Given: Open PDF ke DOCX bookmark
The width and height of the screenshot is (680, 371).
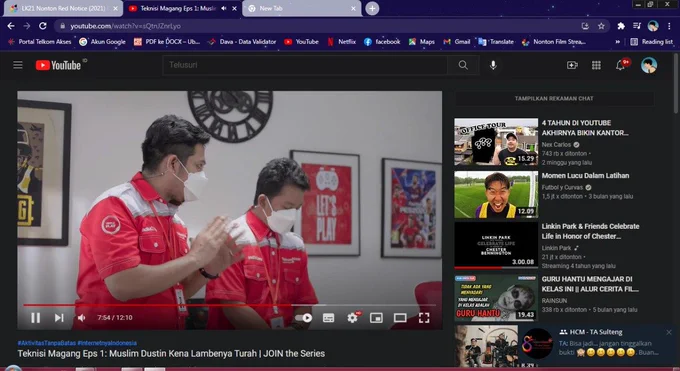Looking at the screenshot, I should pos(167,42).
